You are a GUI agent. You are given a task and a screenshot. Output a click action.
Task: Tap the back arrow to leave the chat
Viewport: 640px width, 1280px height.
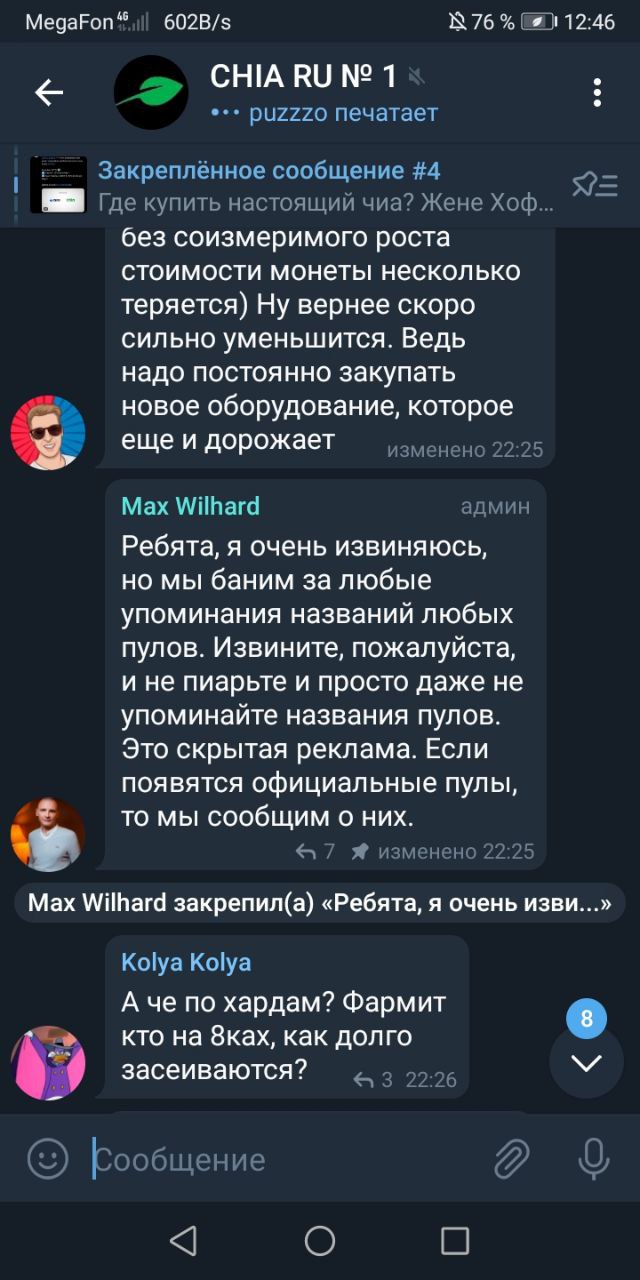pos(48,93)
